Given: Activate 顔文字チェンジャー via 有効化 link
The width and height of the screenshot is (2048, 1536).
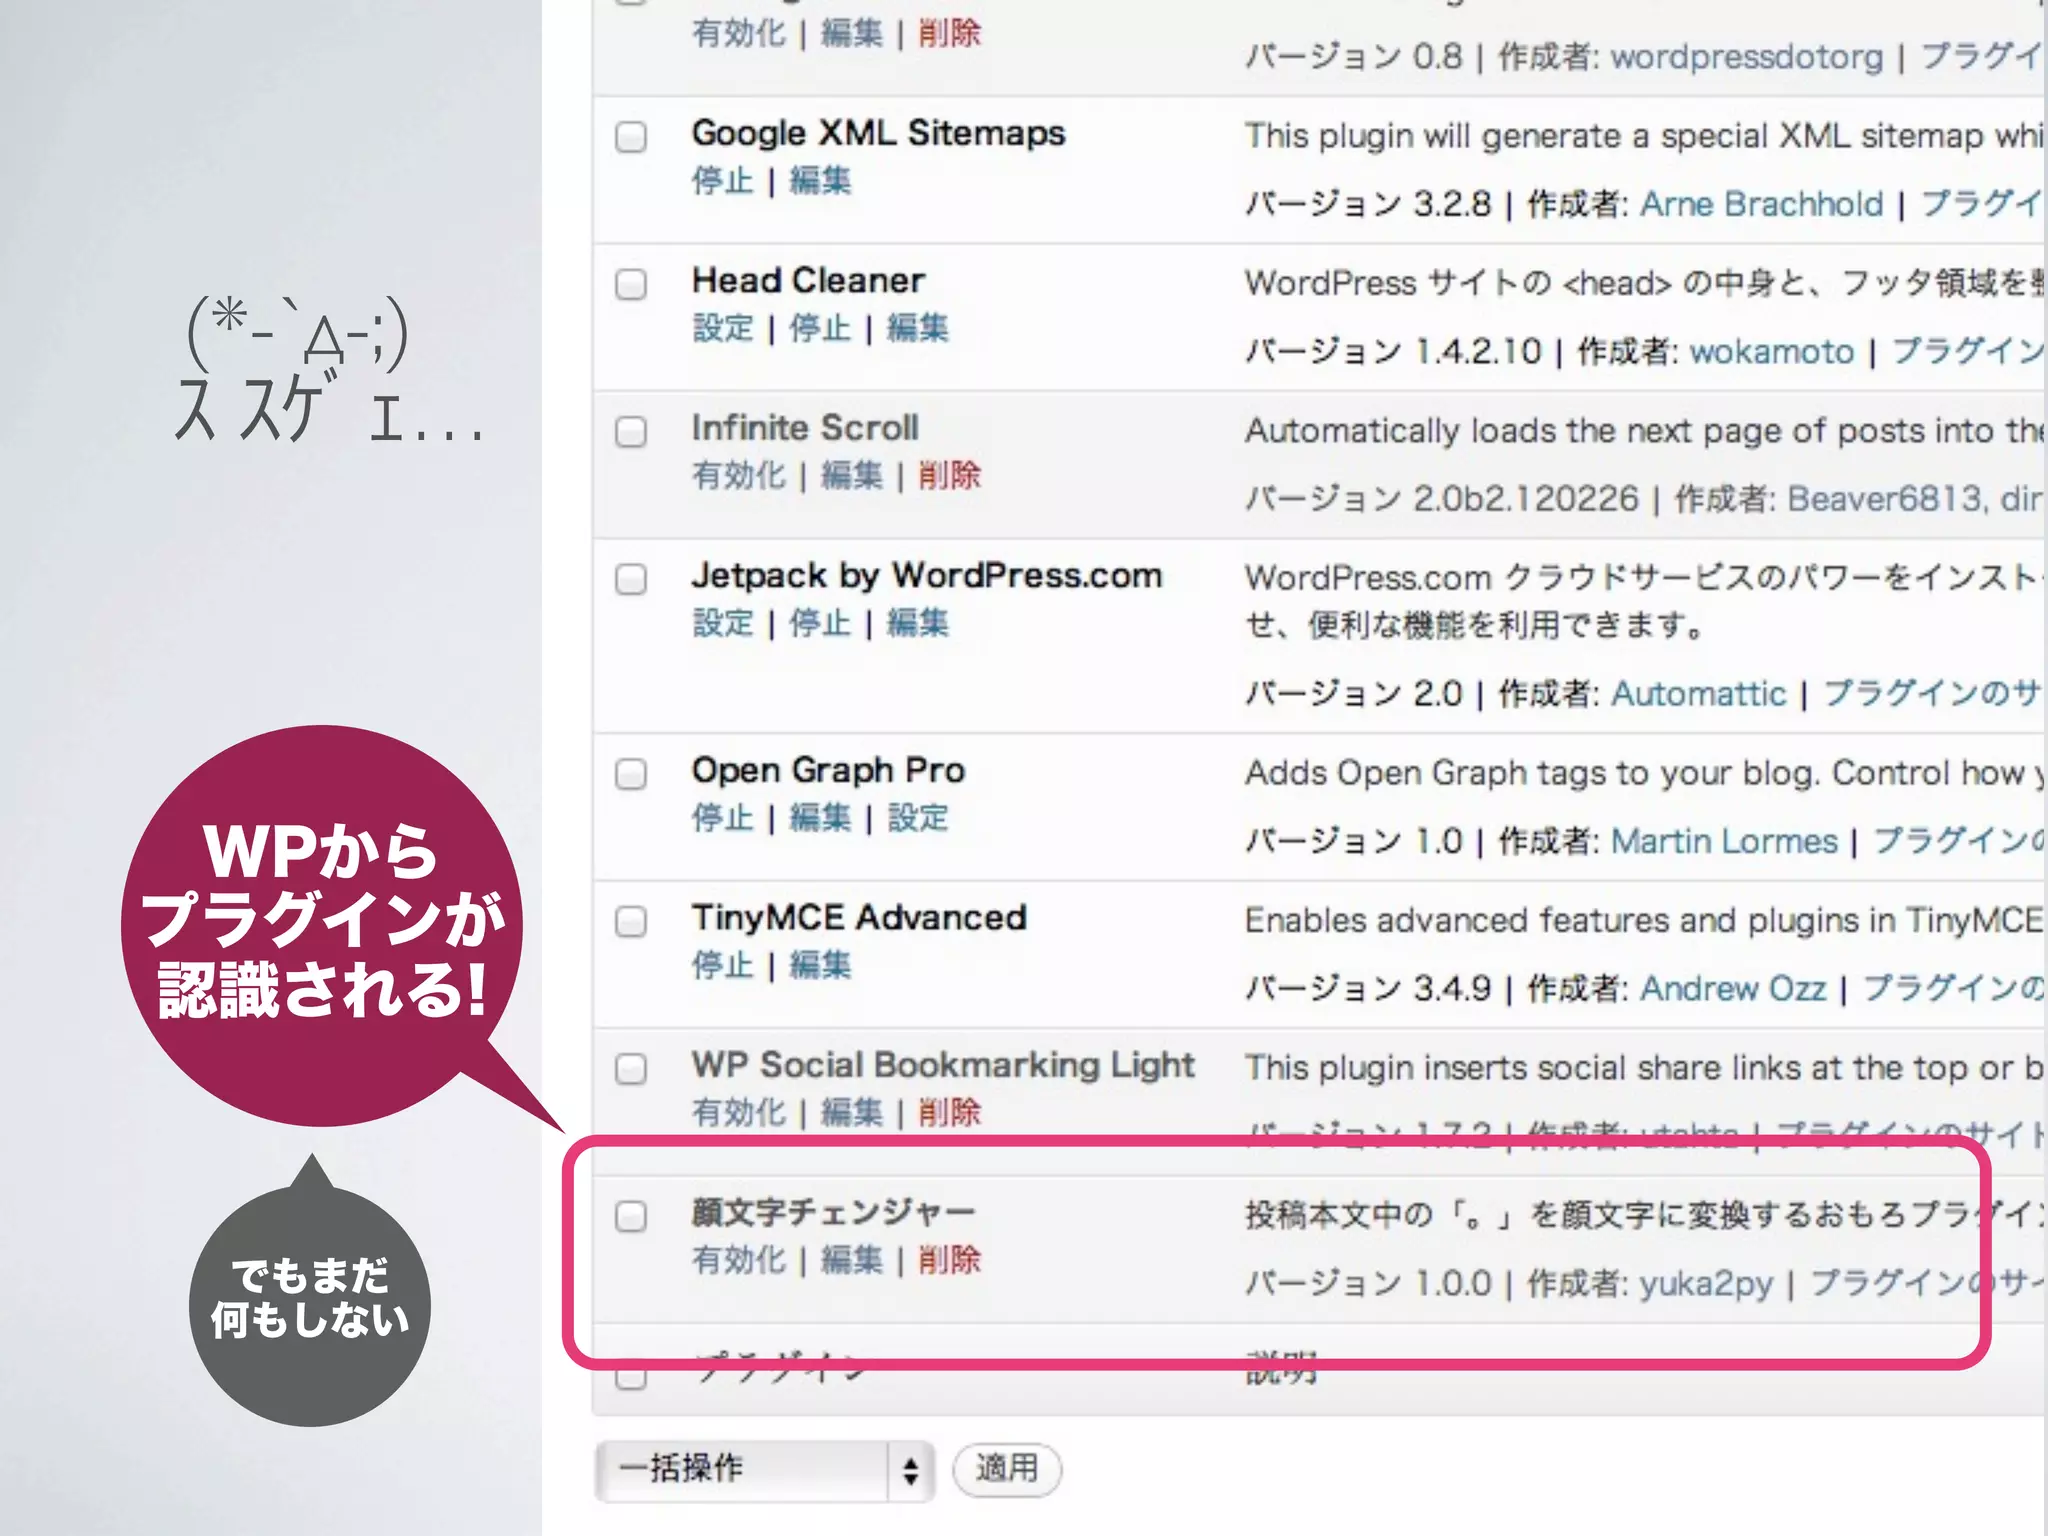Looking at the screenshot, I should [739, 1260].
